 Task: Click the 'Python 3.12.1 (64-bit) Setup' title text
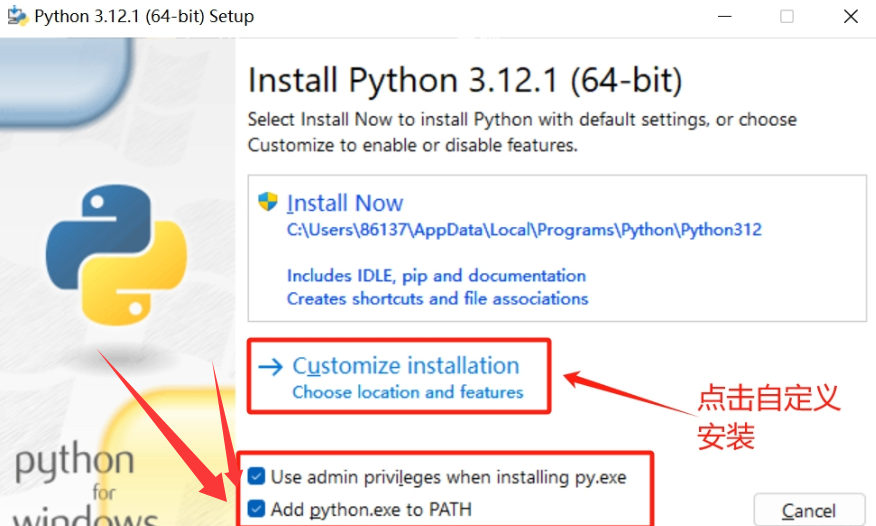coord(144,16)
